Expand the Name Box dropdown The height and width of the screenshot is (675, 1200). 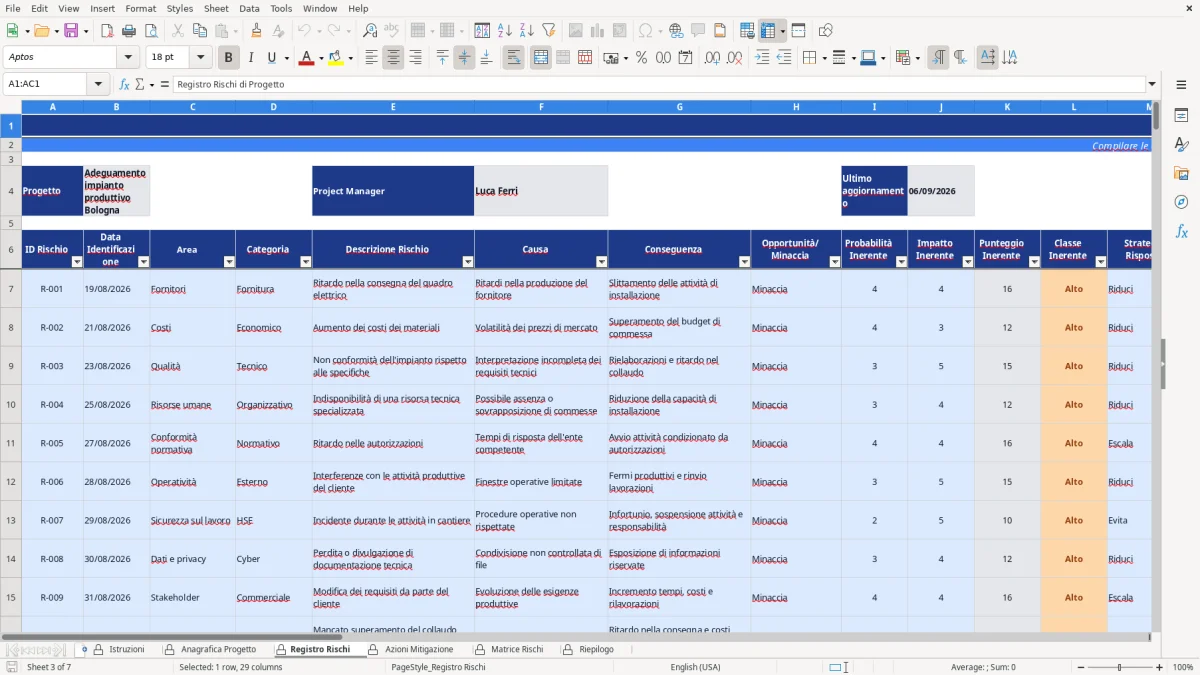98,84
